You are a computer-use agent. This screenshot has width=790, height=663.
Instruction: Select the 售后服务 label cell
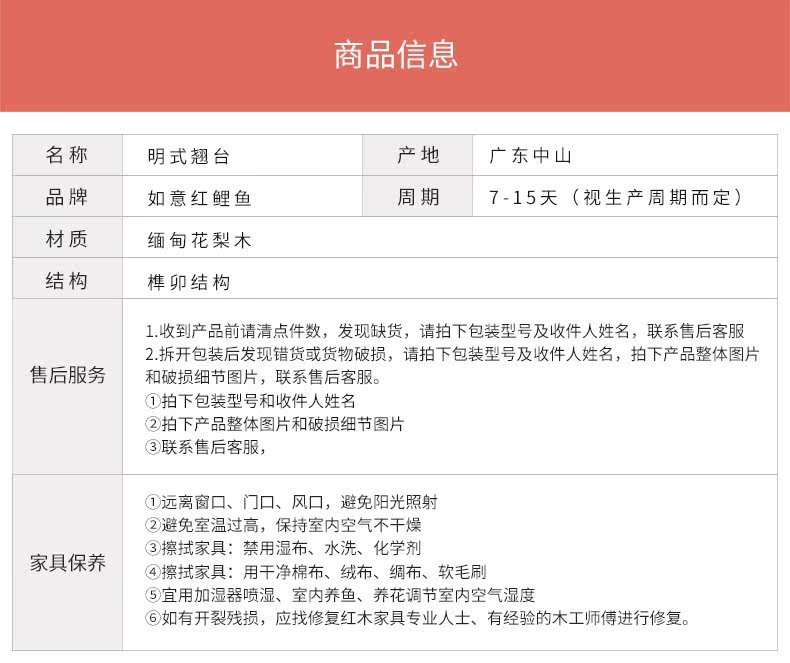tap(67, 386)
